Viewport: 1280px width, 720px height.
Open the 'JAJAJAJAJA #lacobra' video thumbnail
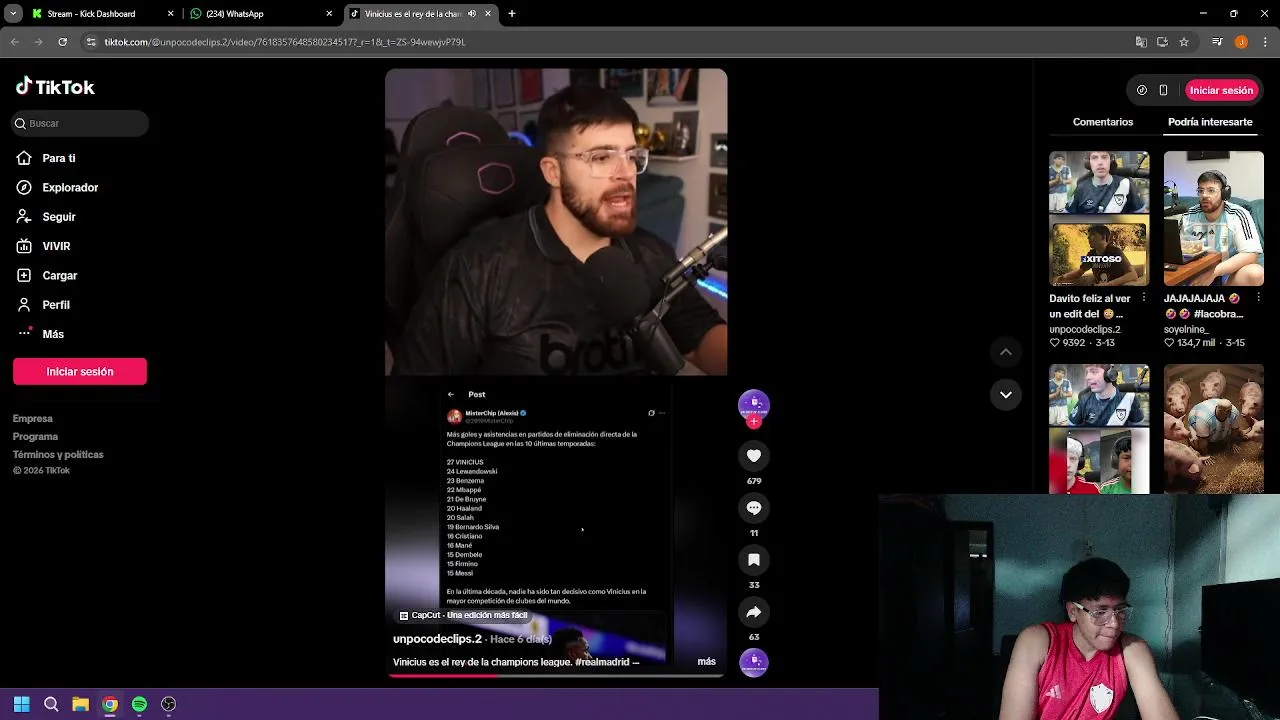(x=1214, y=218)
